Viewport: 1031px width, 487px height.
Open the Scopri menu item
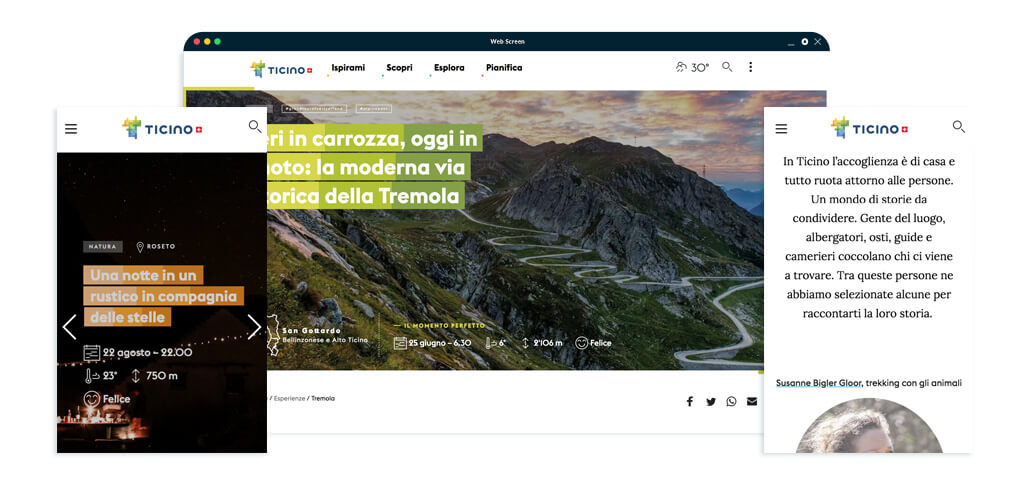coord(399,68)
